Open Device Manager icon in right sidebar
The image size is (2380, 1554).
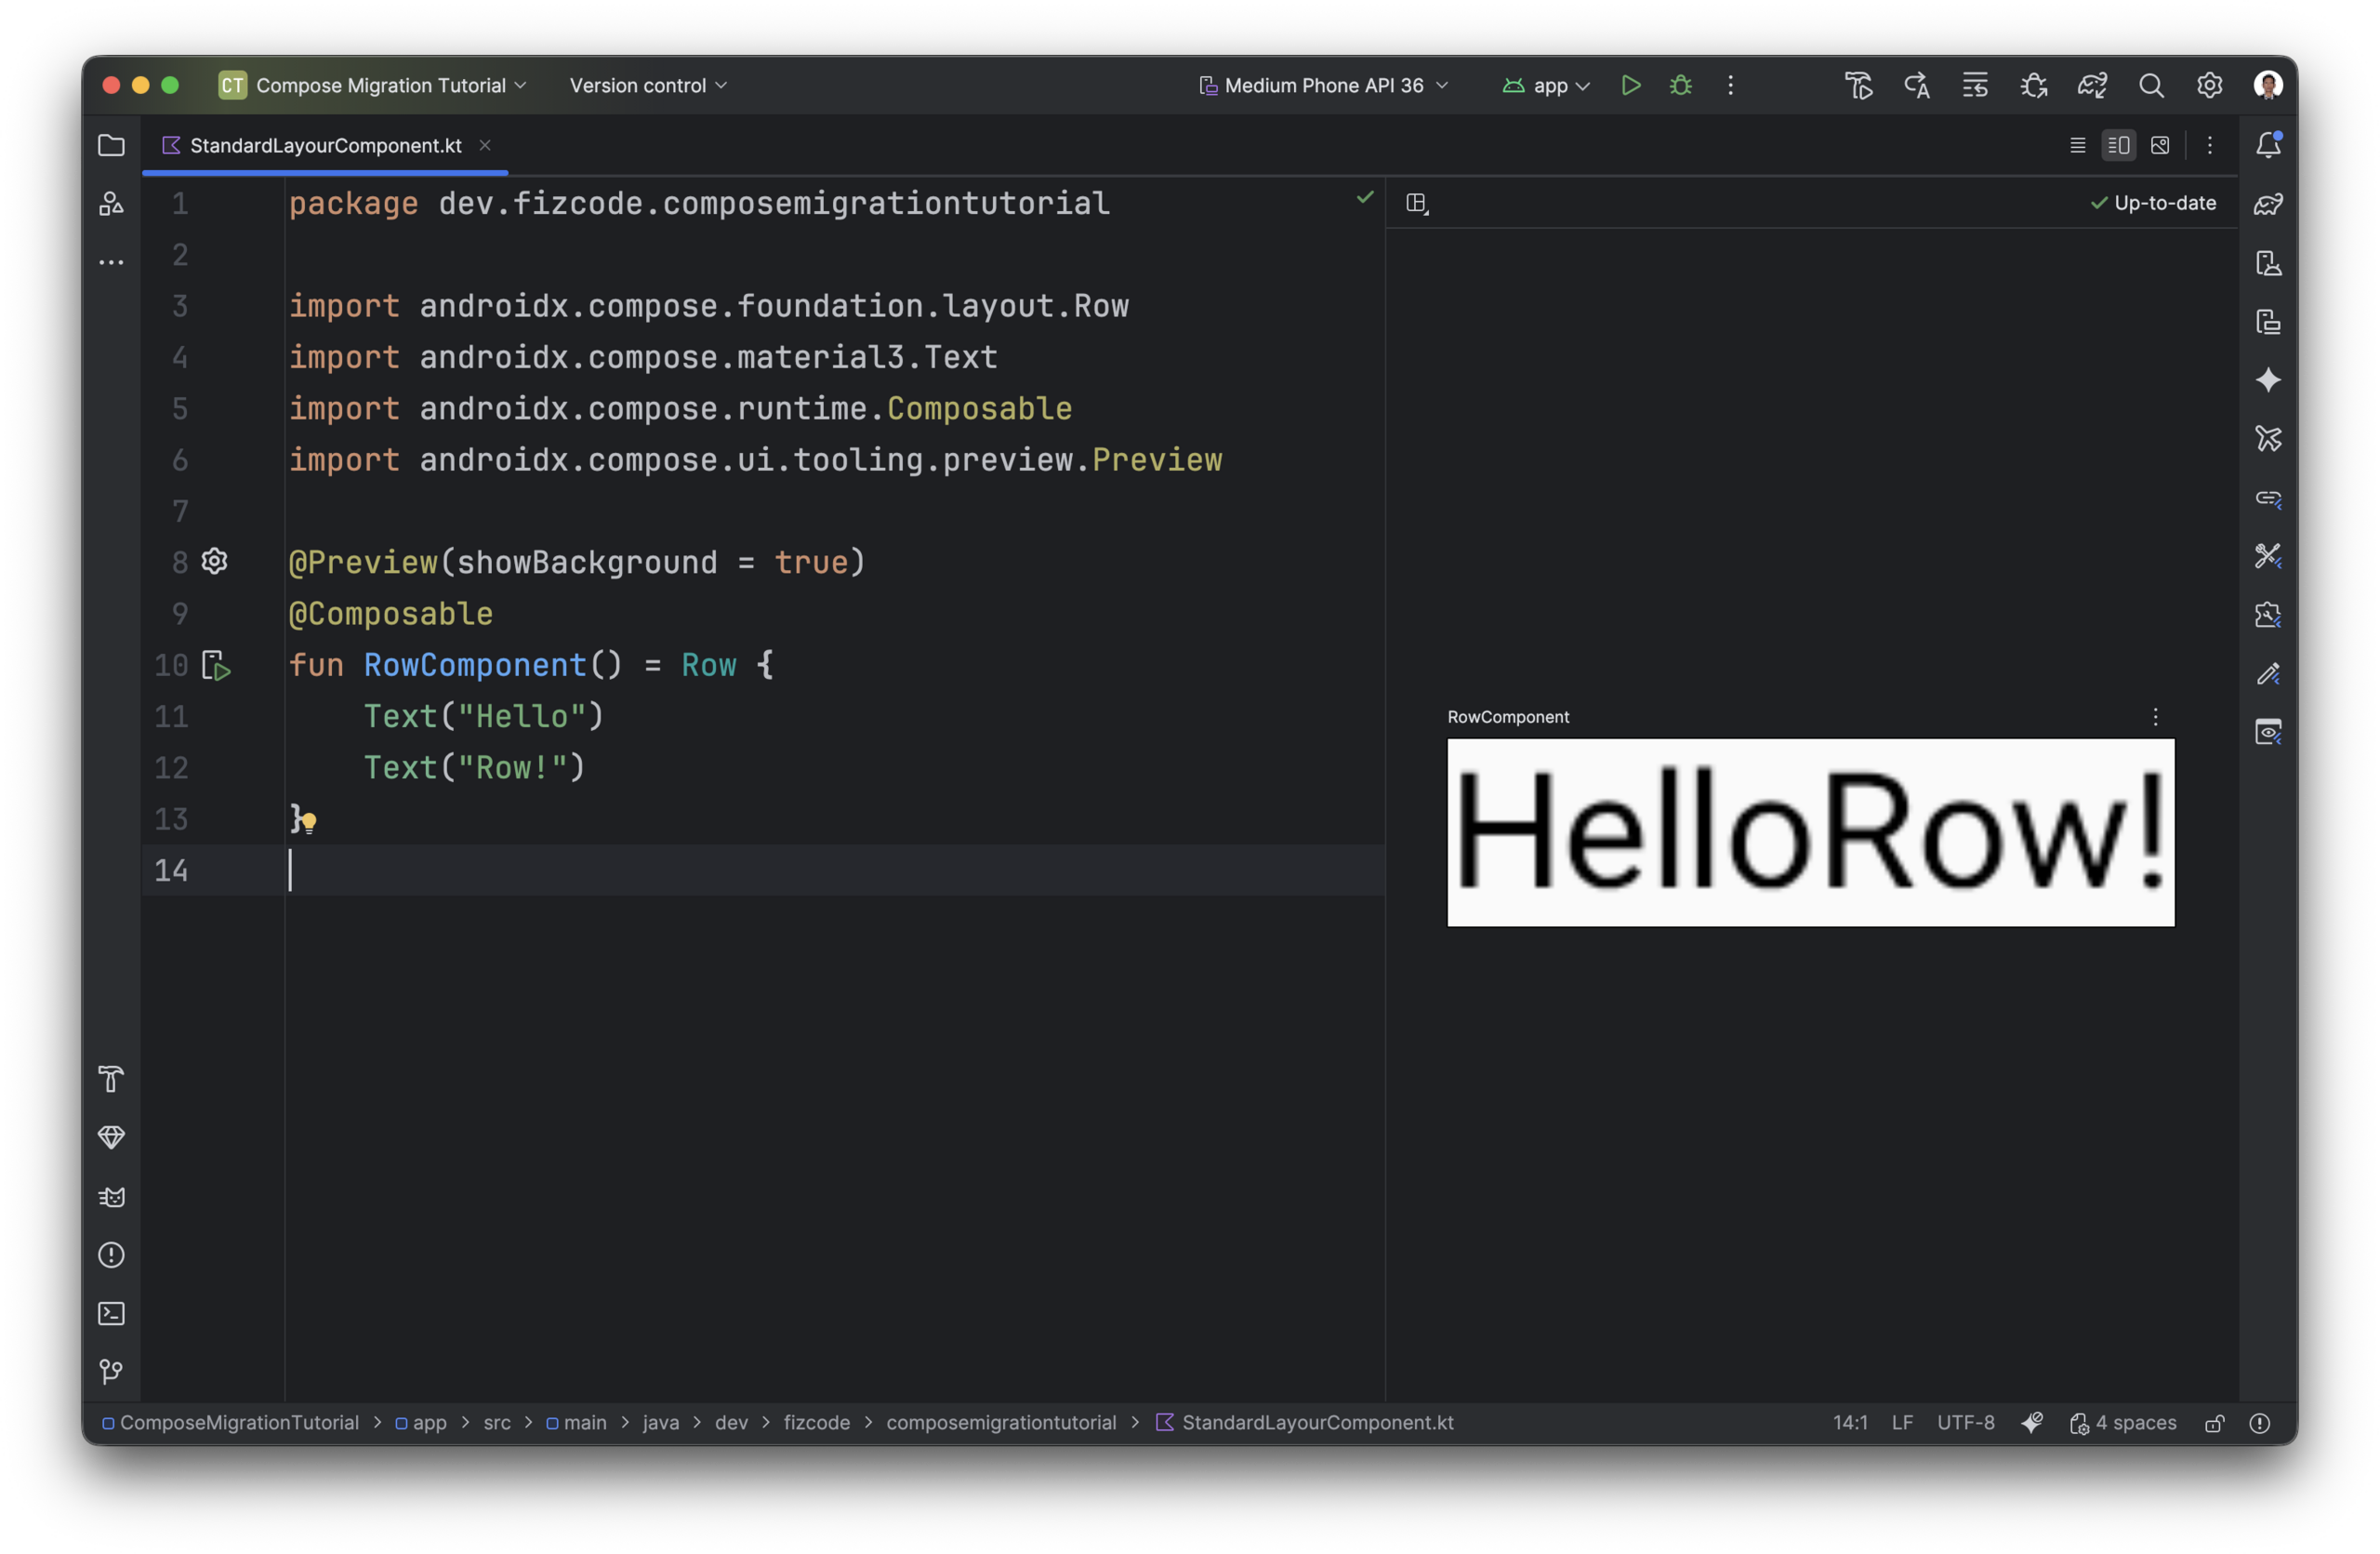pos(2268,263)
